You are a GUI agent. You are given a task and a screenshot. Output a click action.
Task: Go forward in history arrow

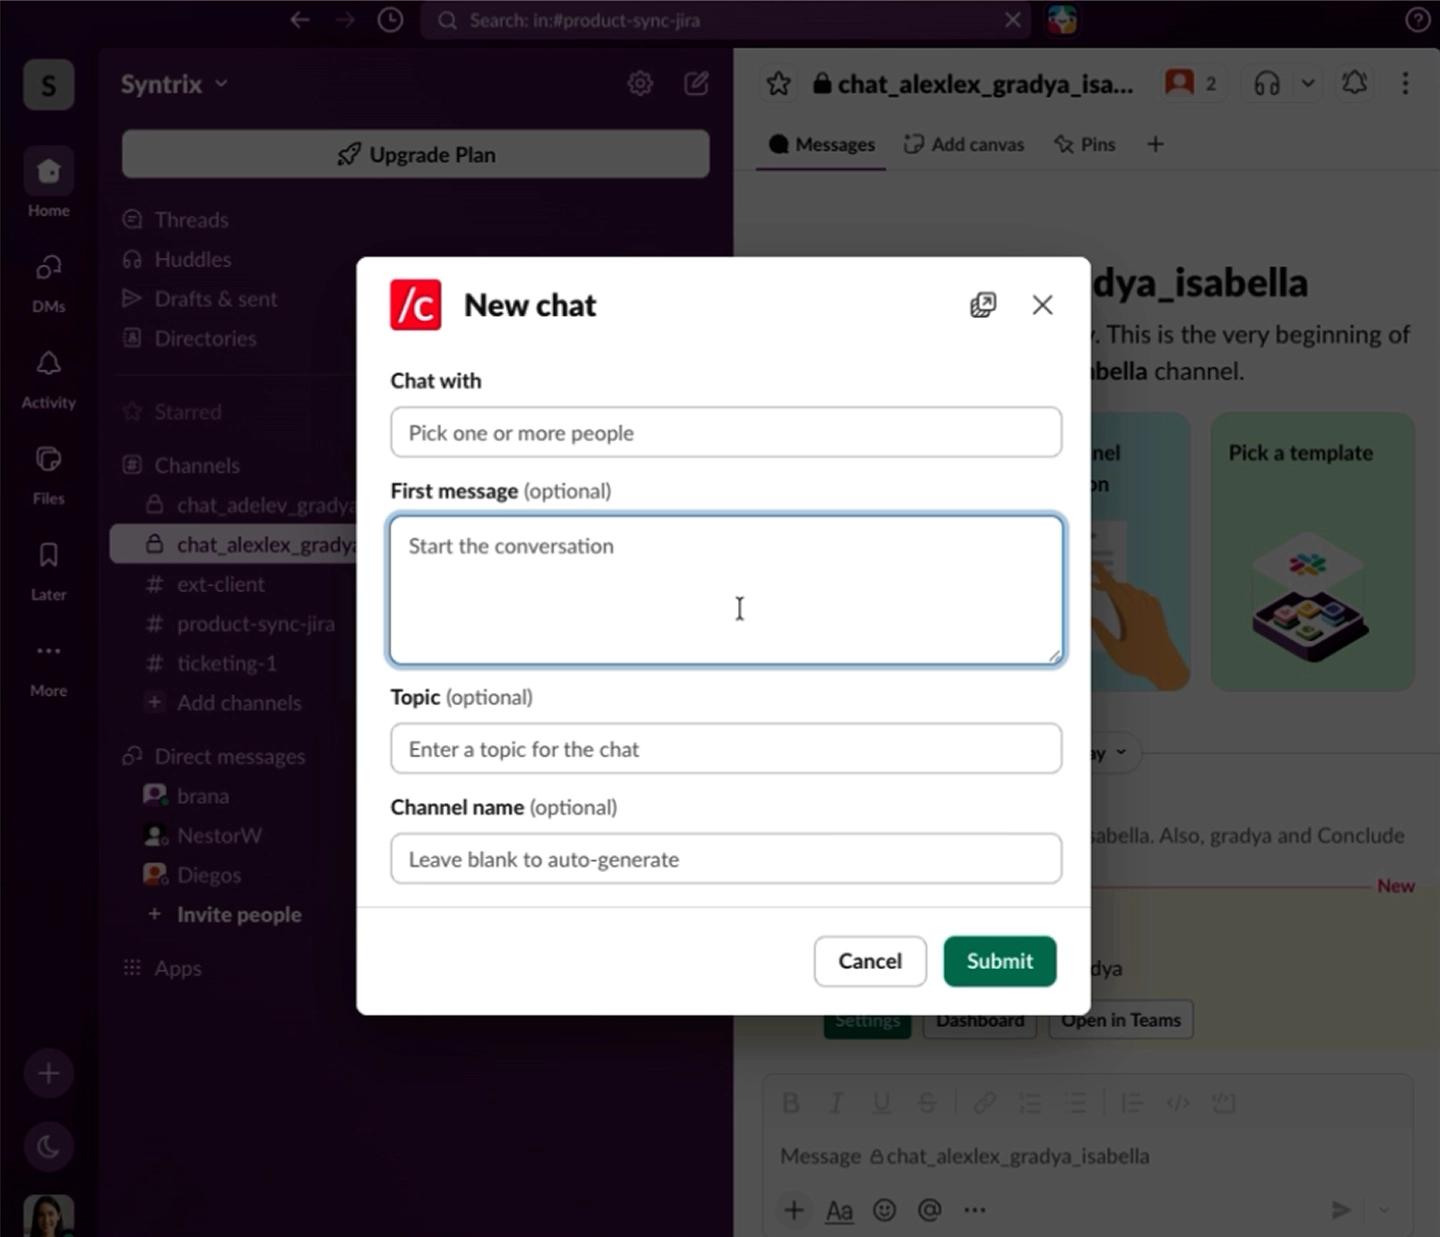(x=345, y=20)
